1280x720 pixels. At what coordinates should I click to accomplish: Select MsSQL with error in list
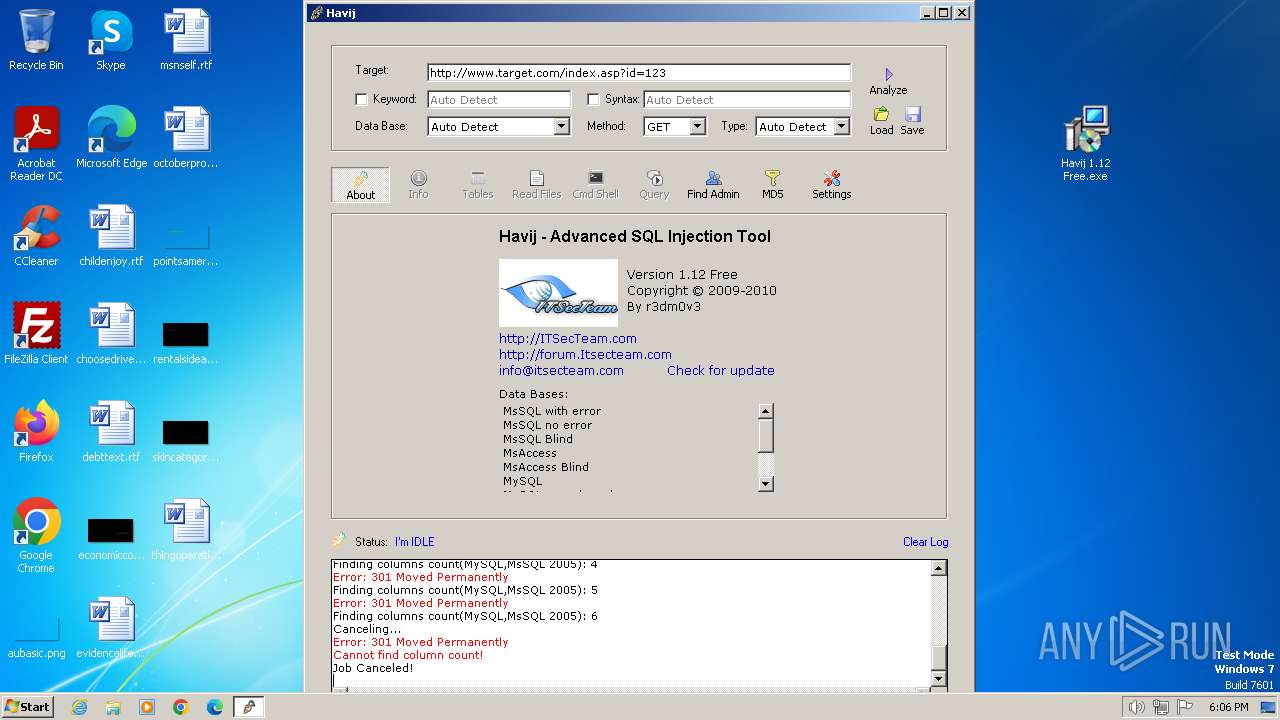pos(552,411)
